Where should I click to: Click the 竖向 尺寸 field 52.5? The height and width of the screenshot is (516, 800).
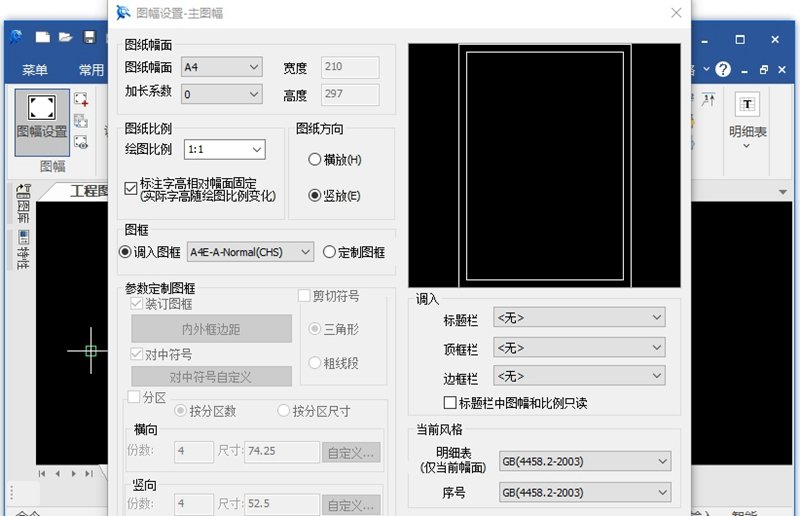pyautogui.click(x=282, y=504)
